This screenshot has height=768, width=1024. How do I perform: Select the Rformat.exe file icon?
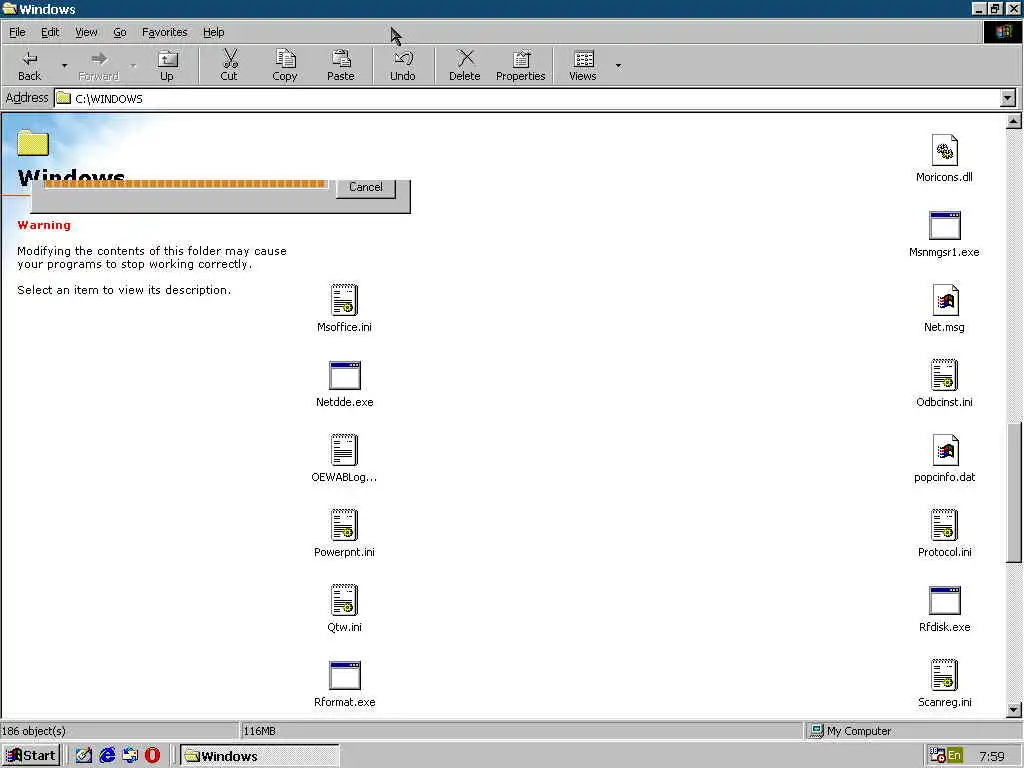pos(345,675)
